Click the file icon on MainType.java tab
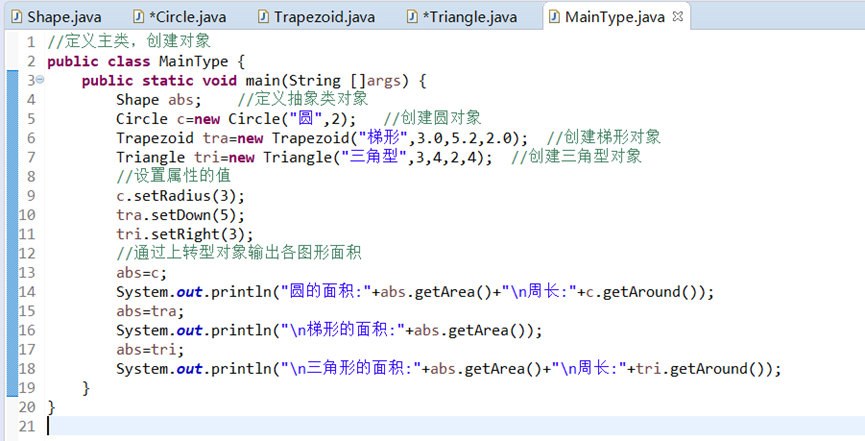Viewport: 865px width, 441px height. point(554,17)
